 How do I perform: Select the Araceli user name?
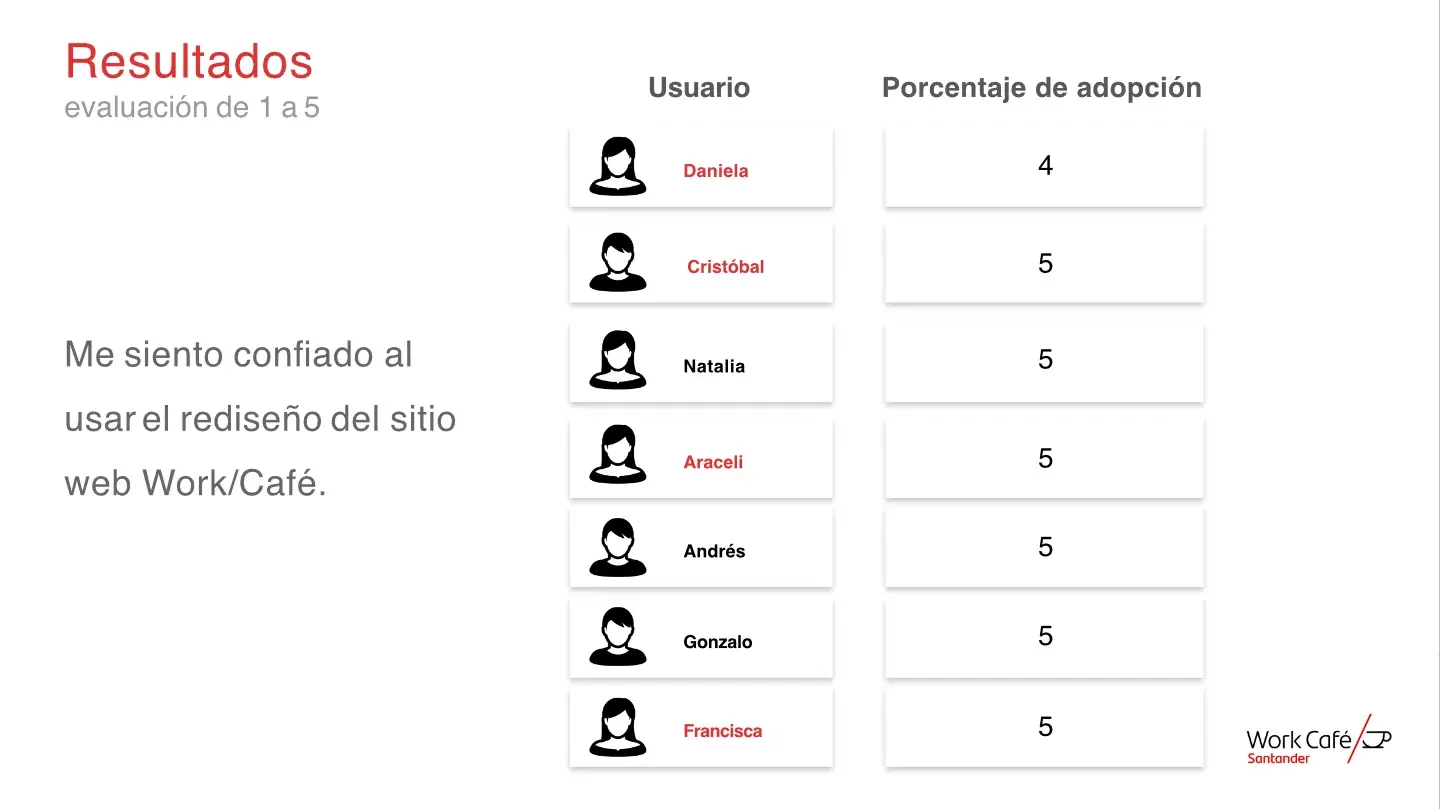[713, 462]
